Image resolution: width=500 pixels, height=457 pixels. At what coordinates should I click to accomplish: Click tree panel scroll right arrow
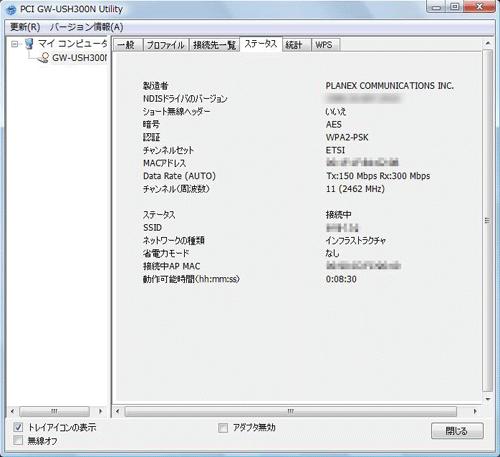tap(100, 411)
